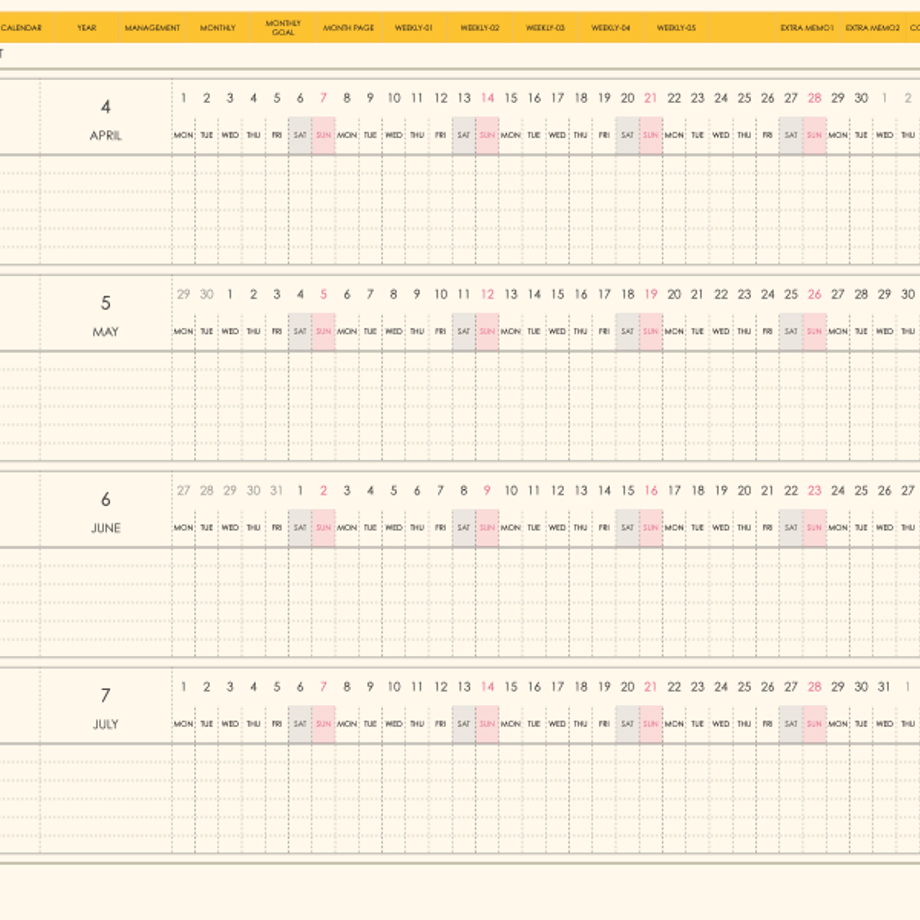Image resolution: width=920 pixels, height=920 pixels.
Task: Click pink date 12 in the May row
Action: (488, 295)
